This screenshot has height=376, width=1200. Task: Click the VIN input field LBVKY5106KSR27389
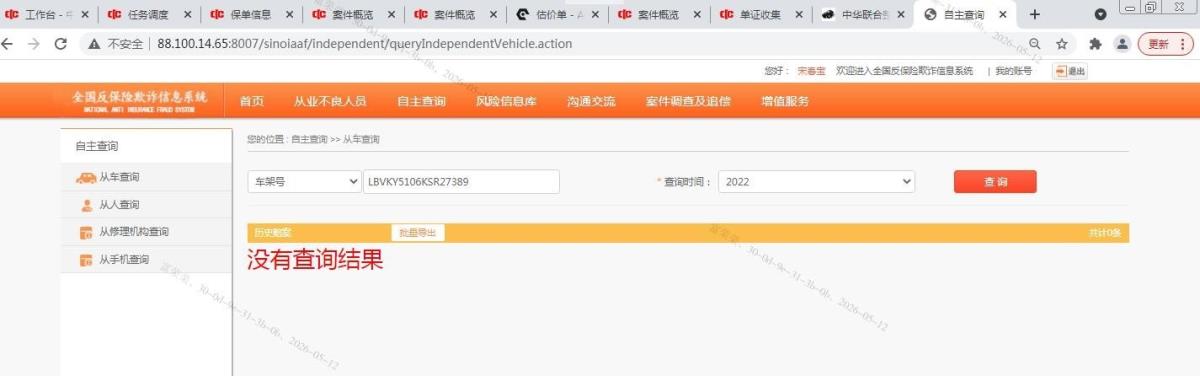461,182
